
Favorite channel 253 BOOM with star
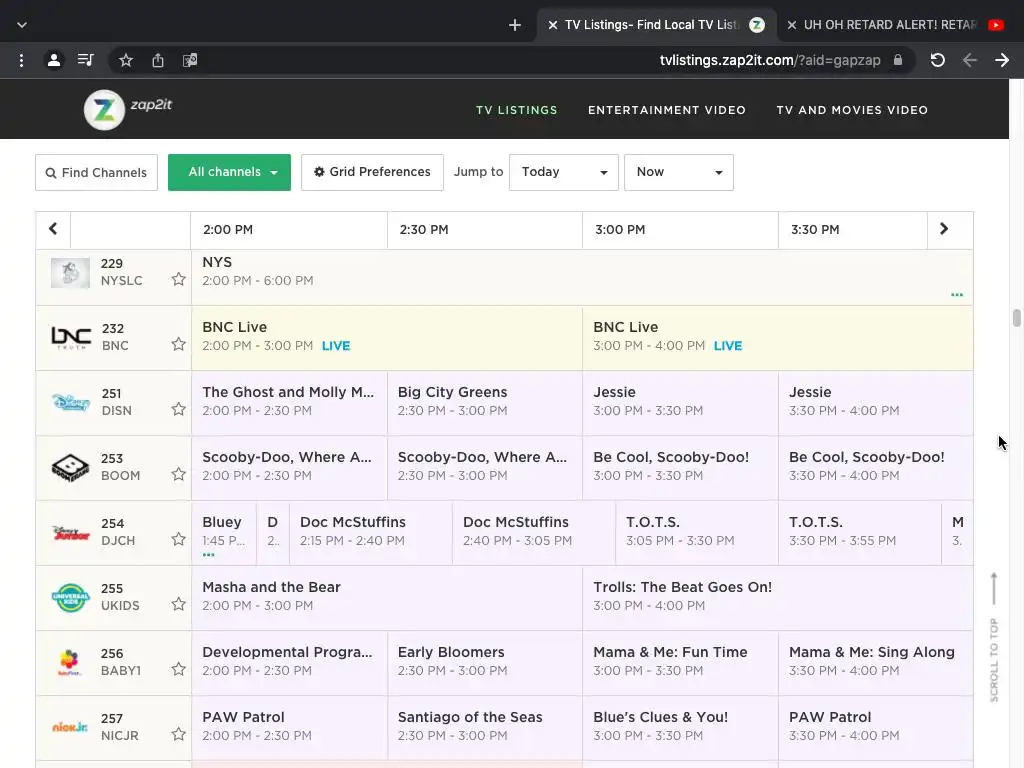click(x=178, y=474)
